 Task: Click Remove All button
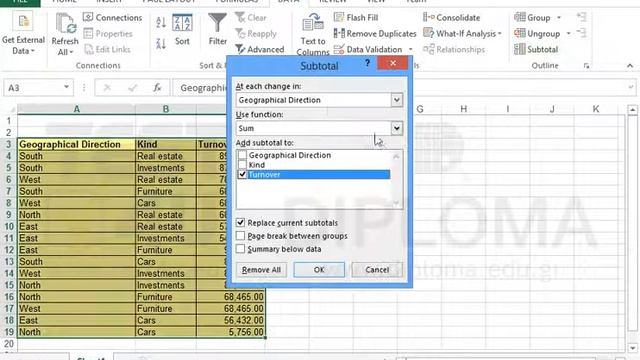[x=261, y=270]
